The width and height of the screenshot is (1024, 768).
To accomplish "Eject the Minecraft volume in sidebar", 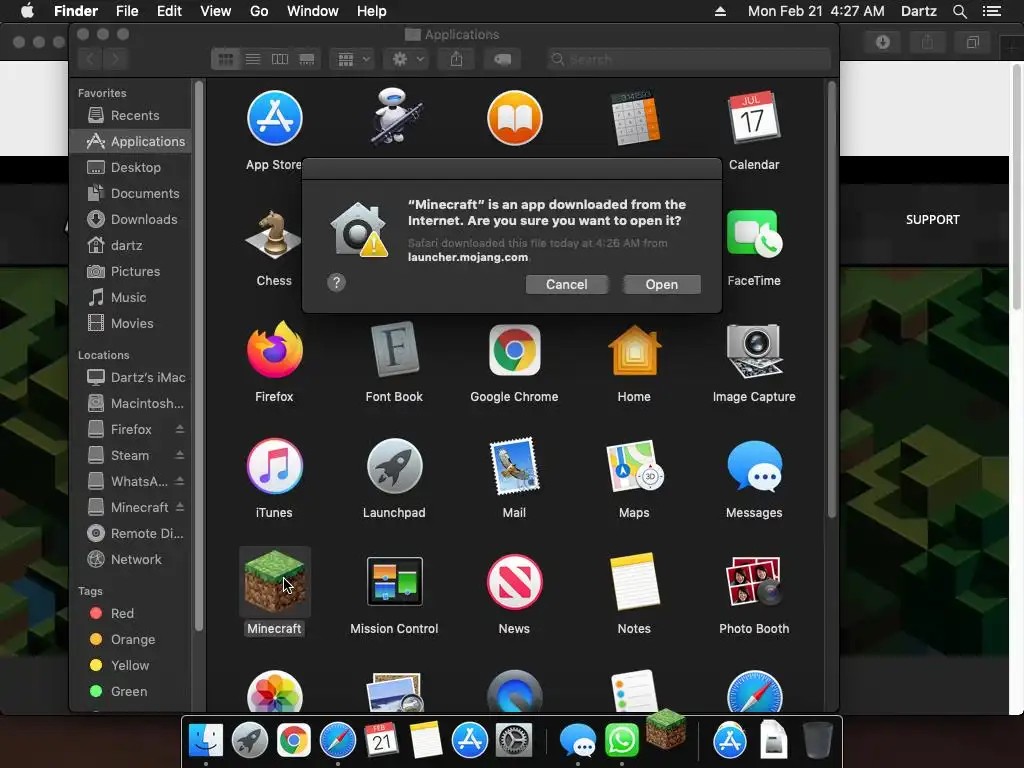I will [180, 507].
